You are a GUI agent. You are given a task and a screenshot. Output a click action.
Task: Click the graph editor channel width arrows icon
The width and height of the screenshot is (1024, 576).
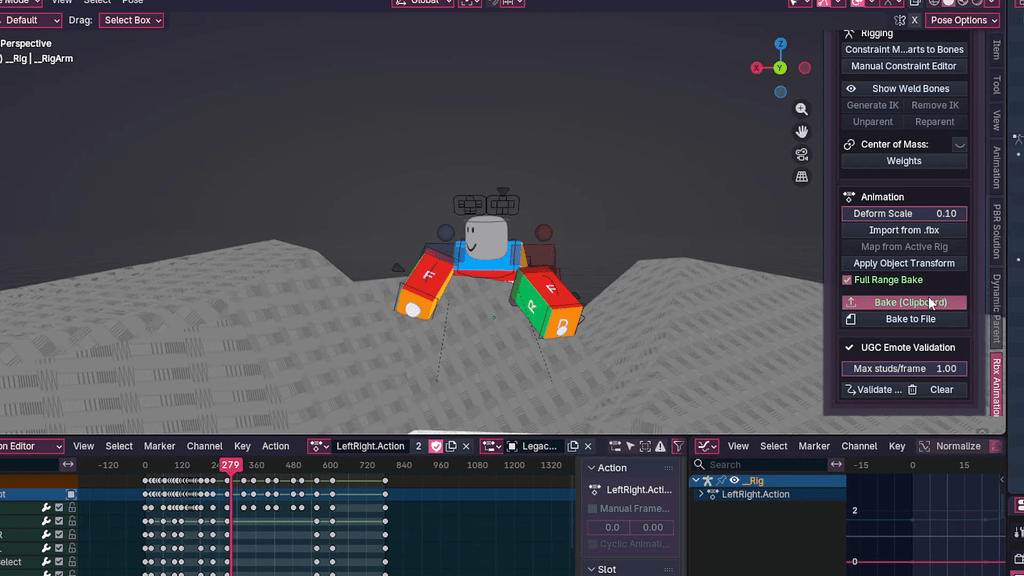point(836,464)
